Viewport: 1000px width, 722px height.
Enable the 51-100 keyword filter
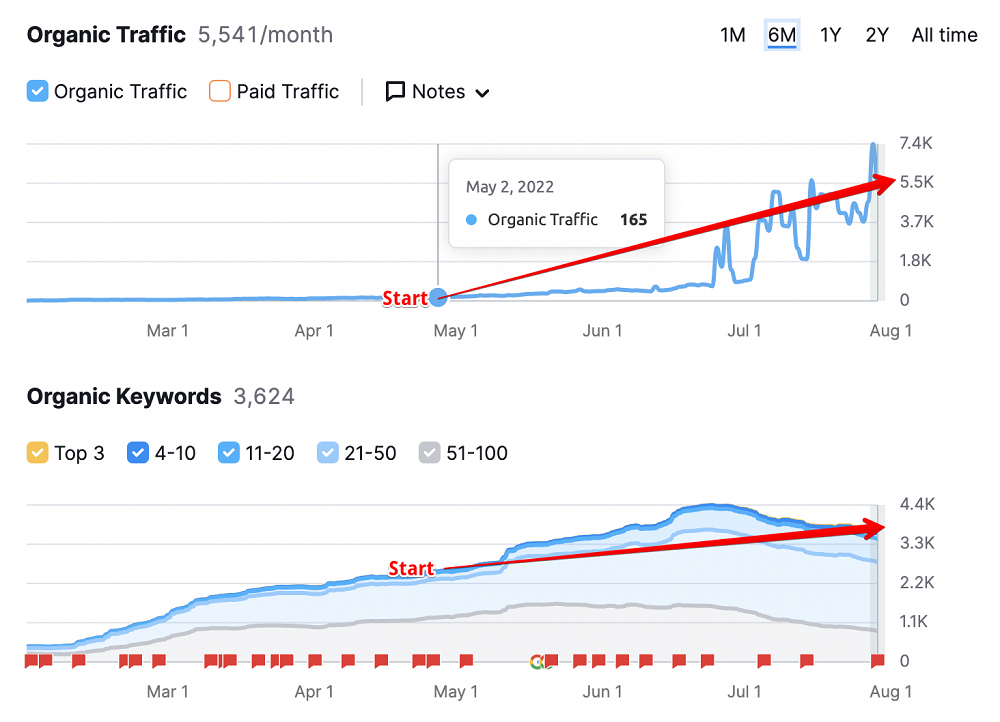pos(430,453)
